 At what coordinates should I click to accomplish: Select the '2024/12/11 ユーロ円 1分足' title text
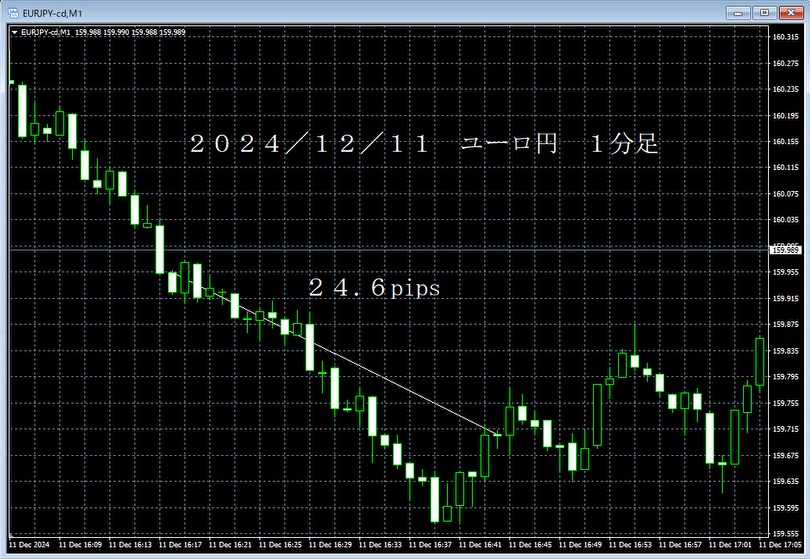pos(424,144)
